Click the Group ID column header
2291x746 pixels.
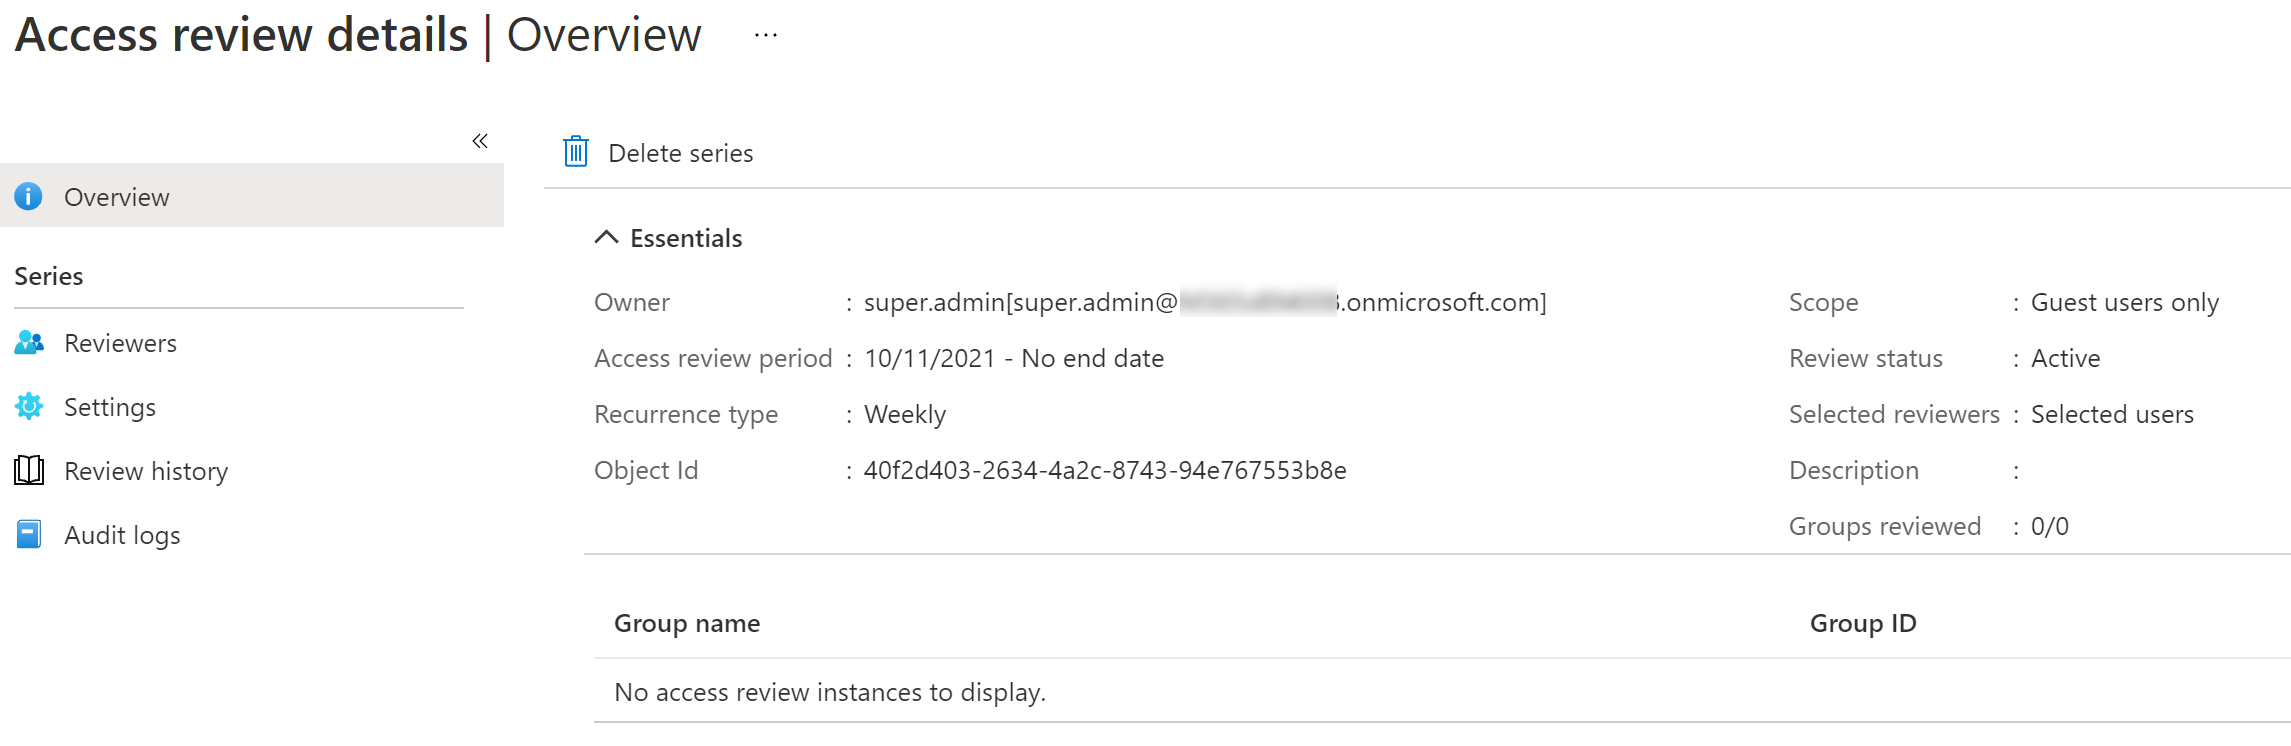[x=1863, y=623]
